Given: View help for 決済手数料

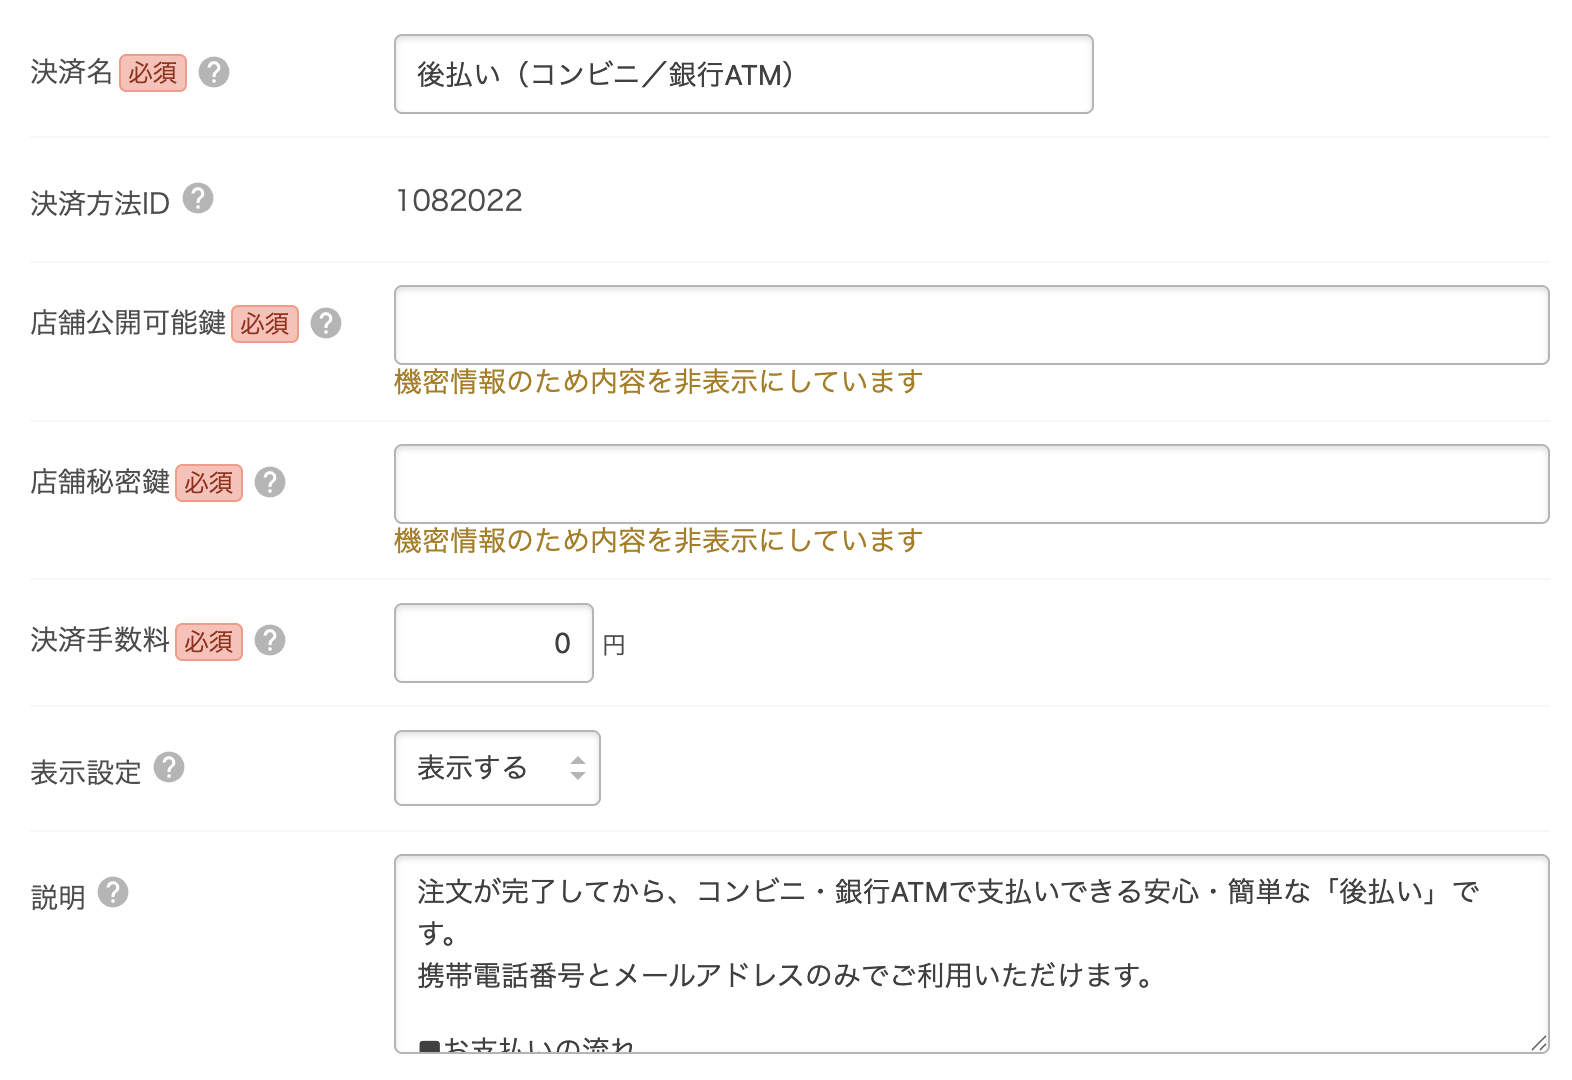Looking at the screenshot, I should click(270, 641).
